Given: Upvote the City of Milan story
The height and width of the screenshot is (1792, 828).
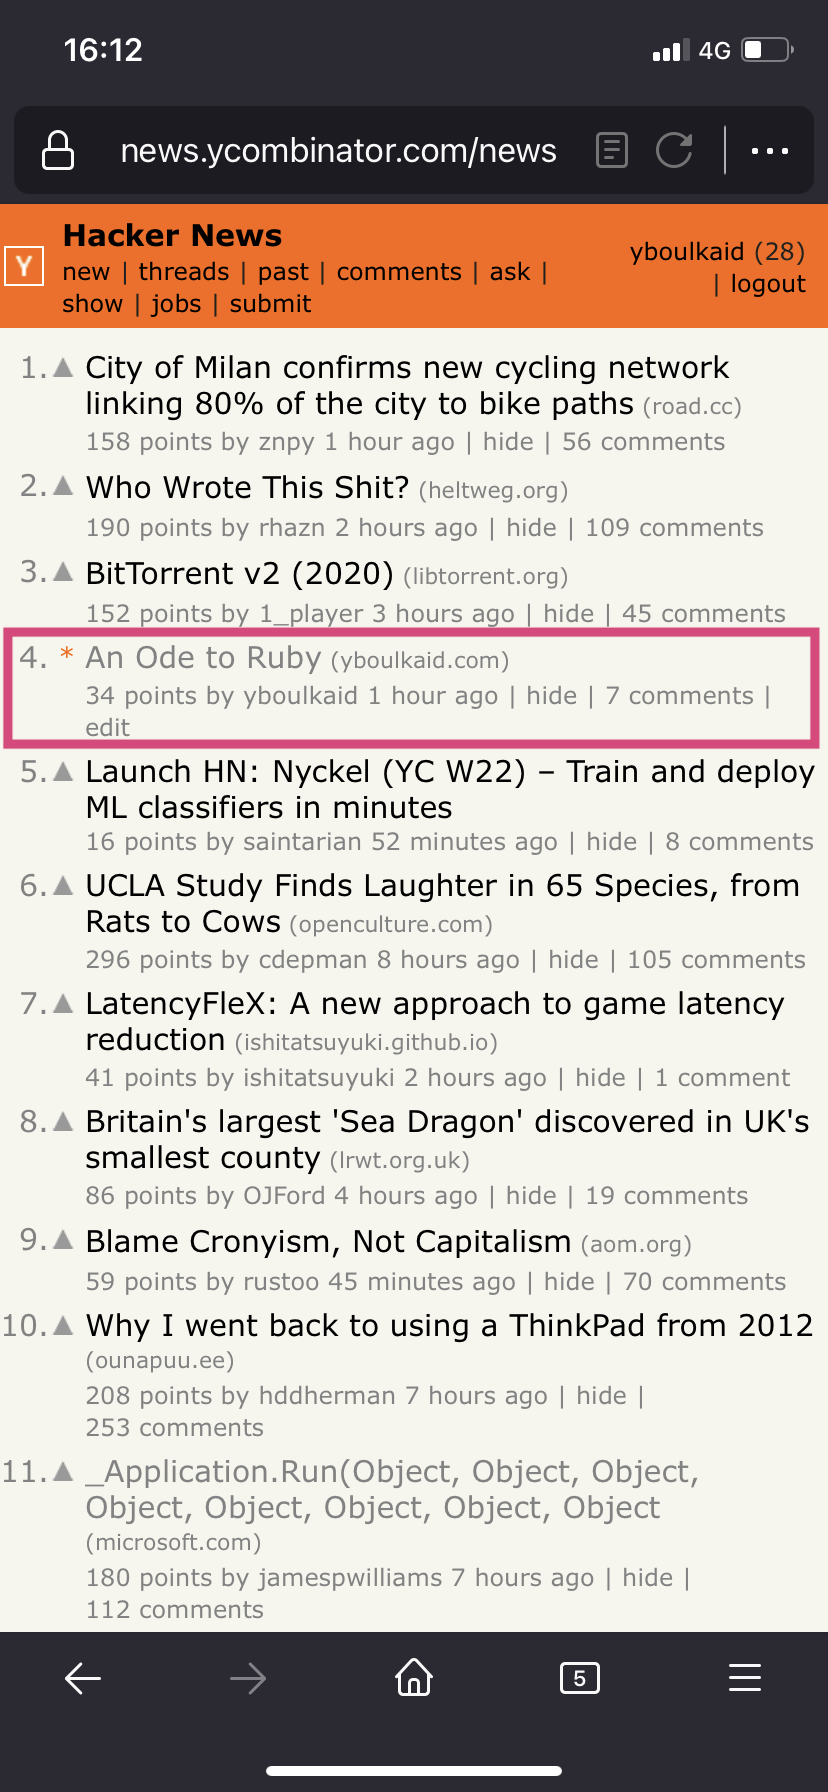Looking at the screenshot, I should click(x=63, y=368).
